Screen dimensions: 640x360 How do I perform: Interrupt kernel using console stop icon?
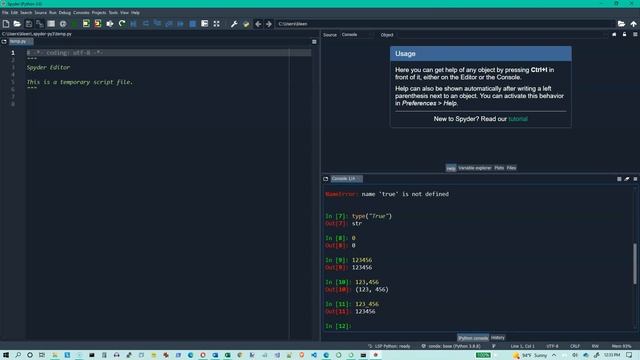coord(619,179)
